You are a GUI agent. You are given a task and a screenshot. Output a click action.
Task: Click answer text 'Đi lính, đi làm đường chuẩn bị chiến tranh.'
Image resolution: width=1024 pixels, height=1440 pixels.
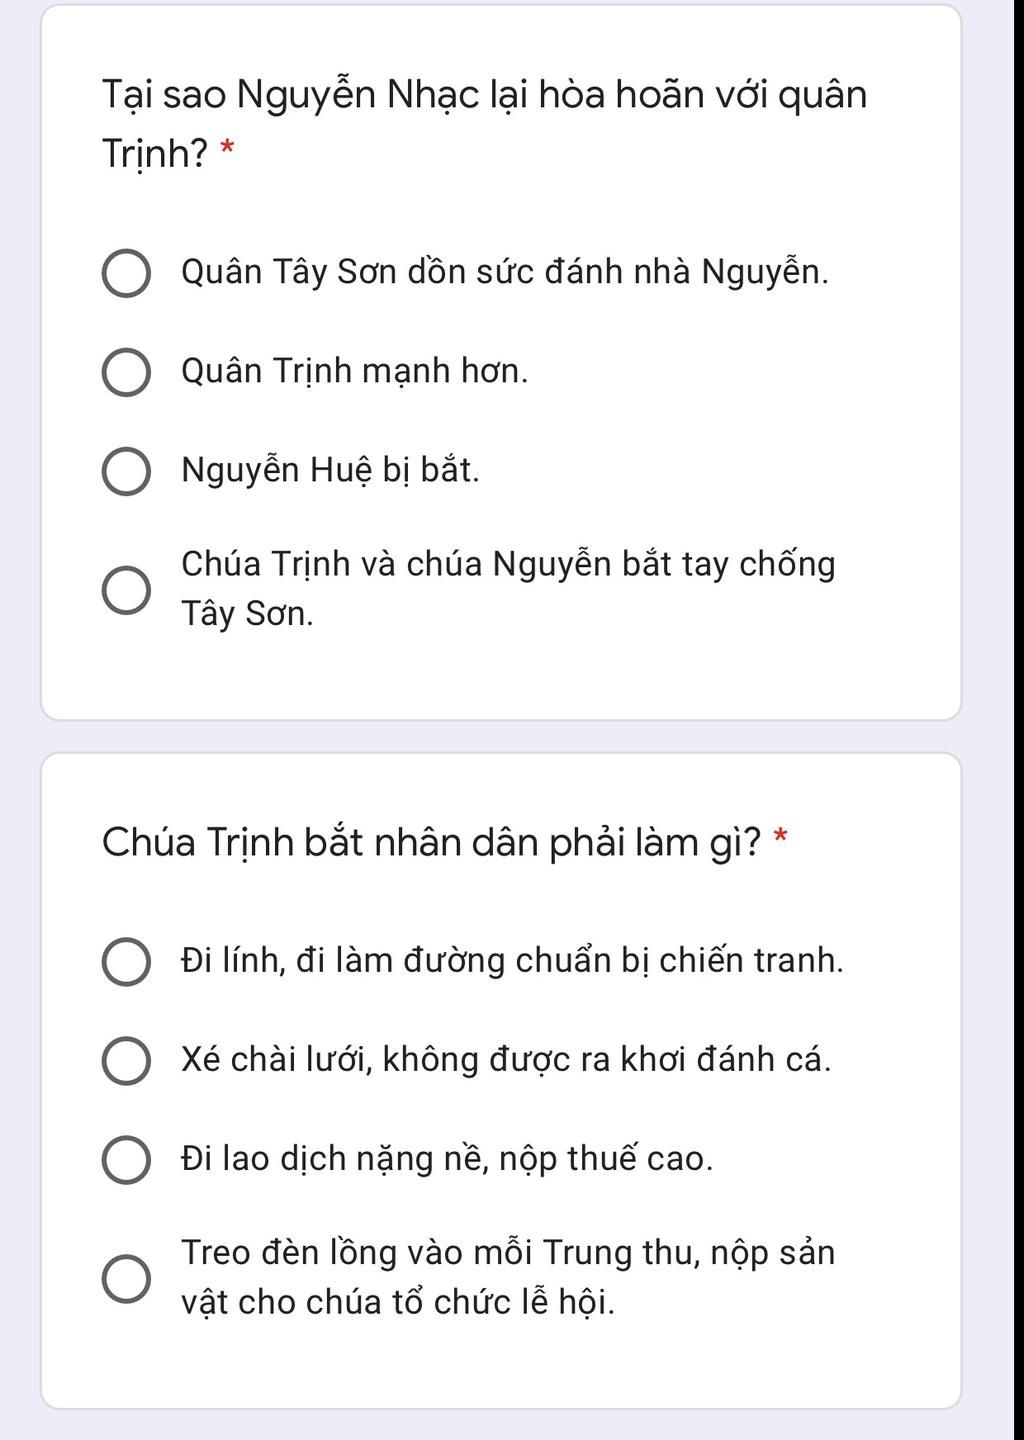point(512,960)
